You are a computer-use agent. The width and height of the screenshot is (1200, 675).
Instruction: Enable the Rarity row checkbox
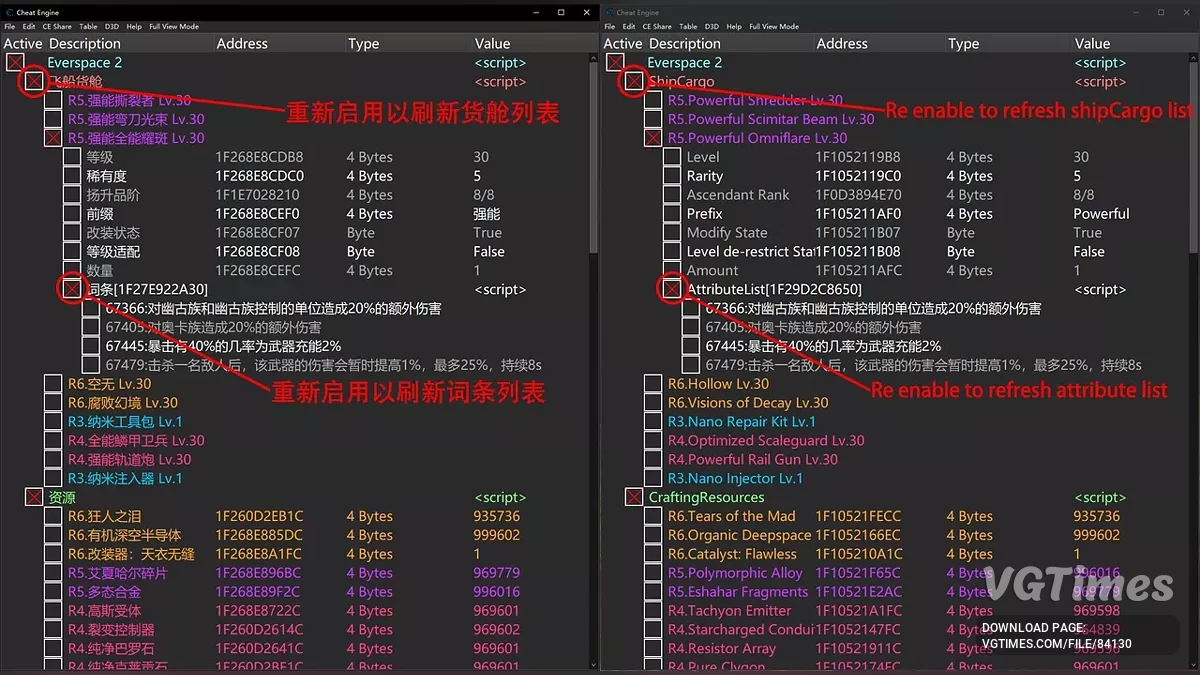coord(672,176)
